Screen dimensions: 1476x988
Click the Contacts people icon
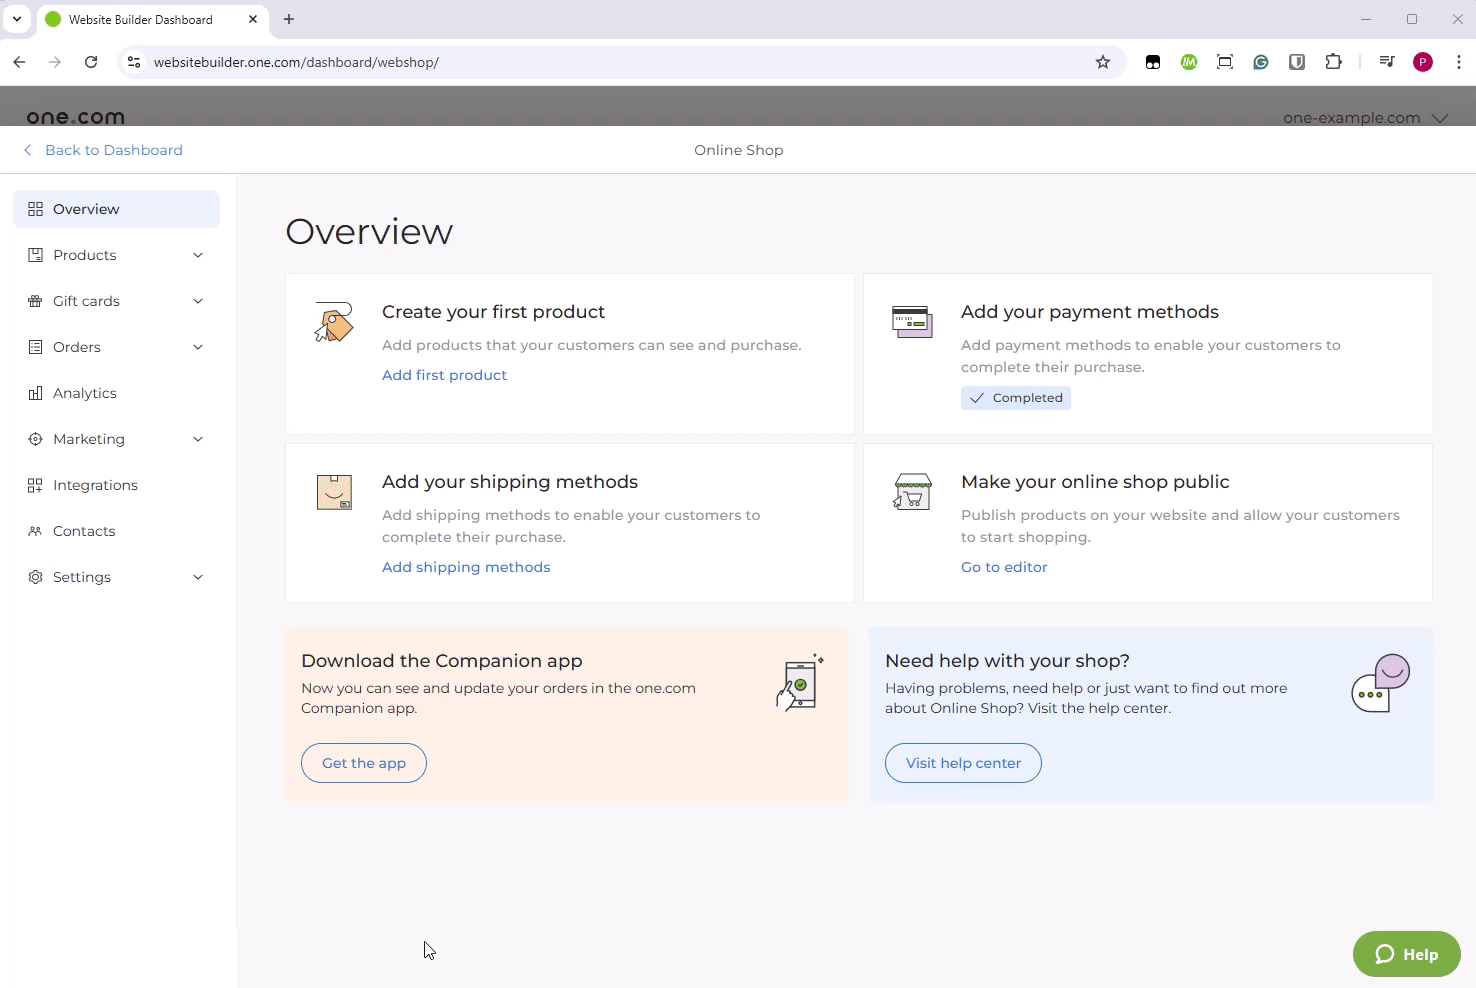pyautogui.click(x=35, y=531)
